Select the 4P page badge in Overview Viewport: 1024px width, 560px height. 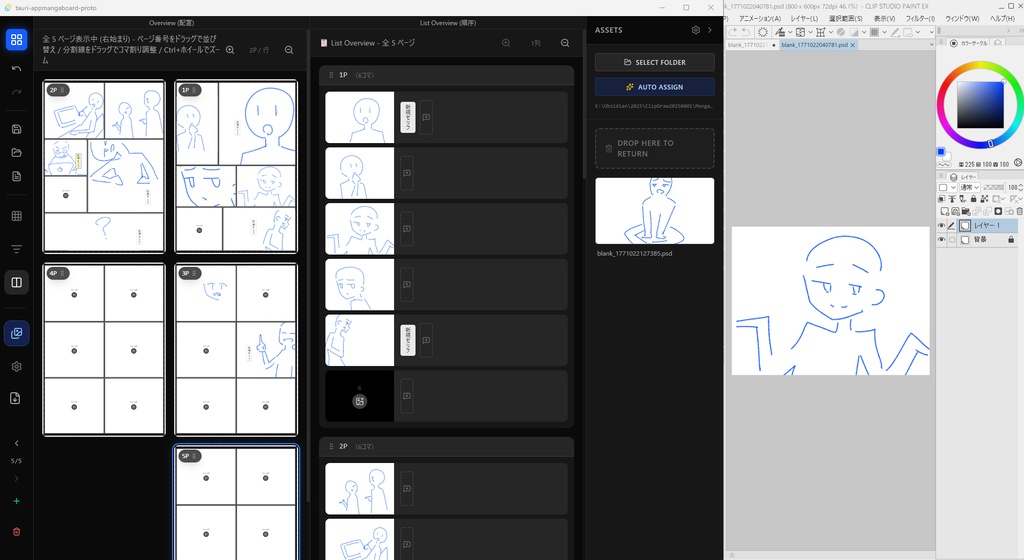57,273
